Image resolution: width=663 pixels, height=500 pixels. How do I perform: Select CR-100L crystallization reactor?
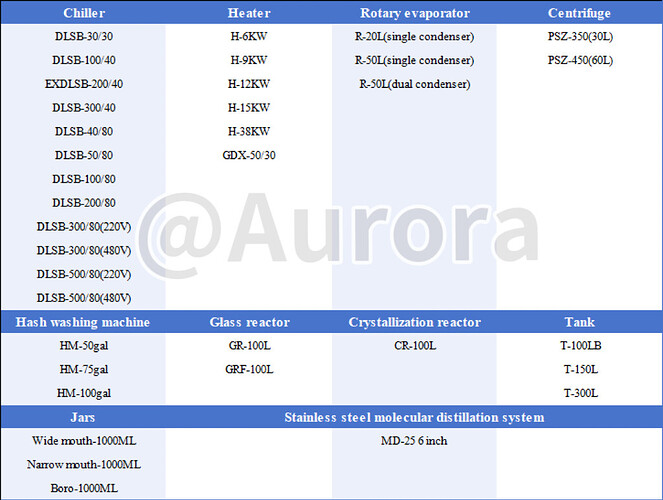click(x=415, y=346)
